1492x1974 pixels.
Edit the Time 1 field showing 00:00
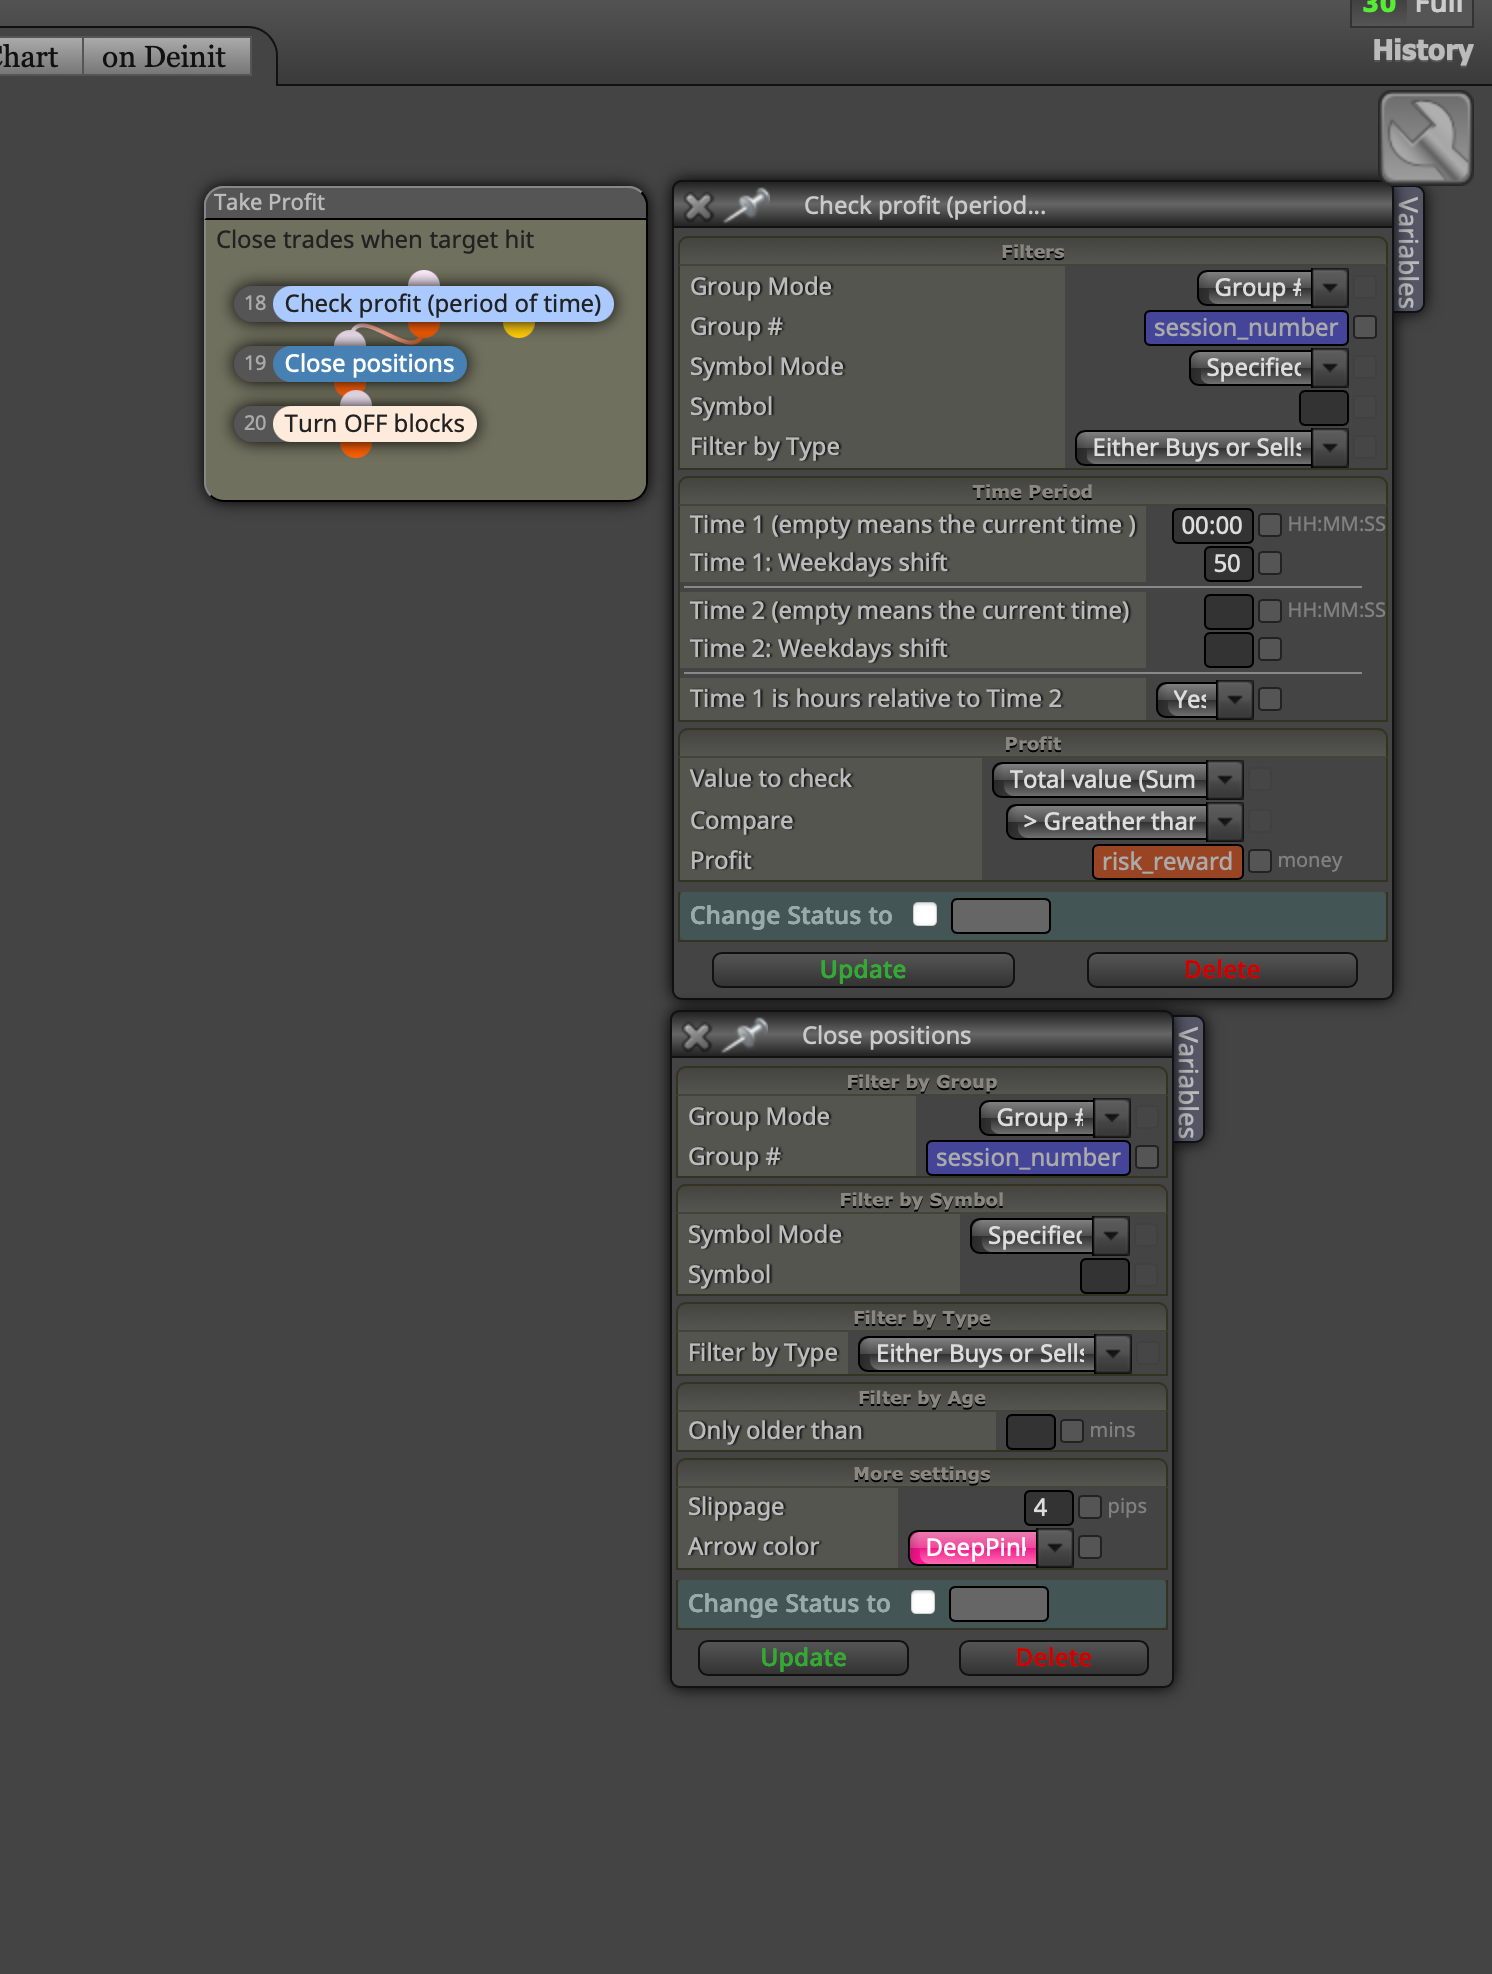tap(1212, 525)
